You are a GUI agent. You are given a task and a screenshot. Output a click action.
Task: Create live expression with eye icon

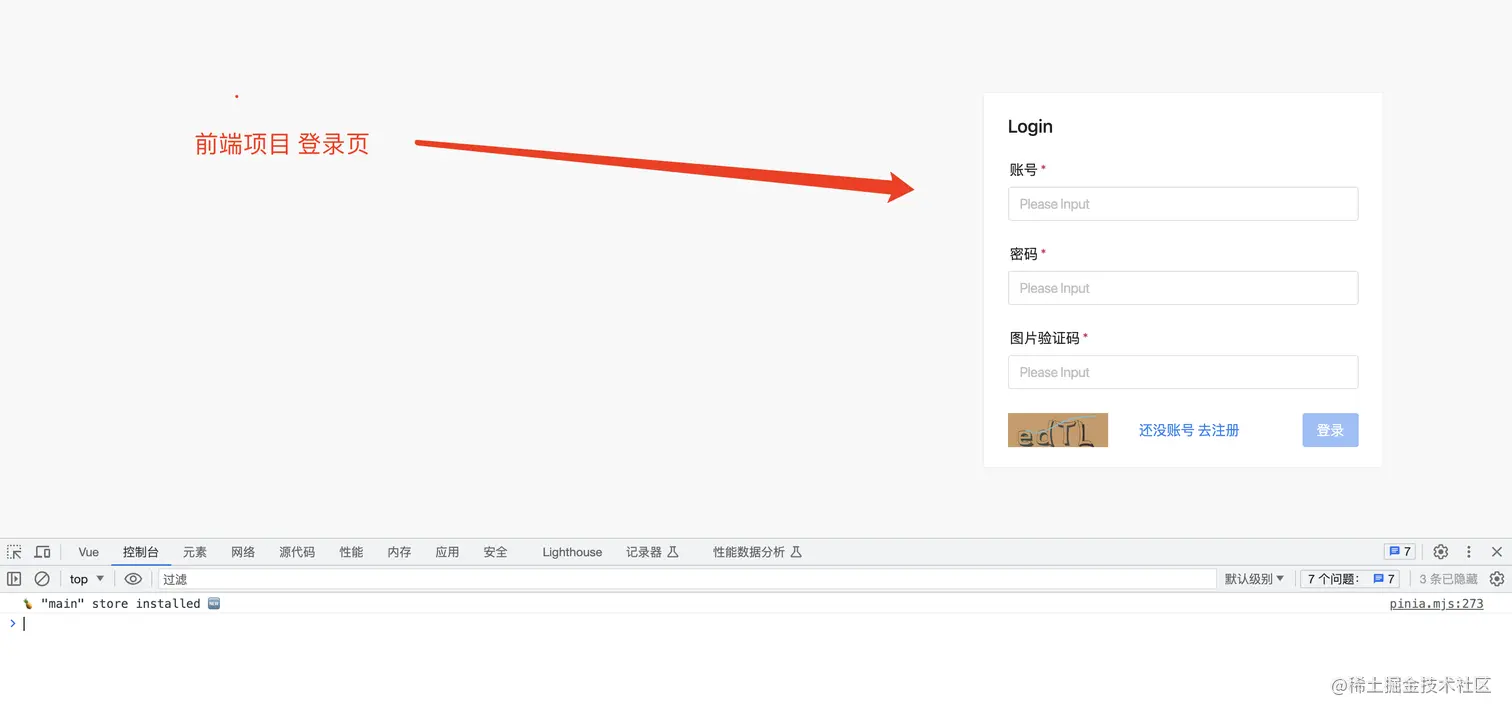pos(133,579)
